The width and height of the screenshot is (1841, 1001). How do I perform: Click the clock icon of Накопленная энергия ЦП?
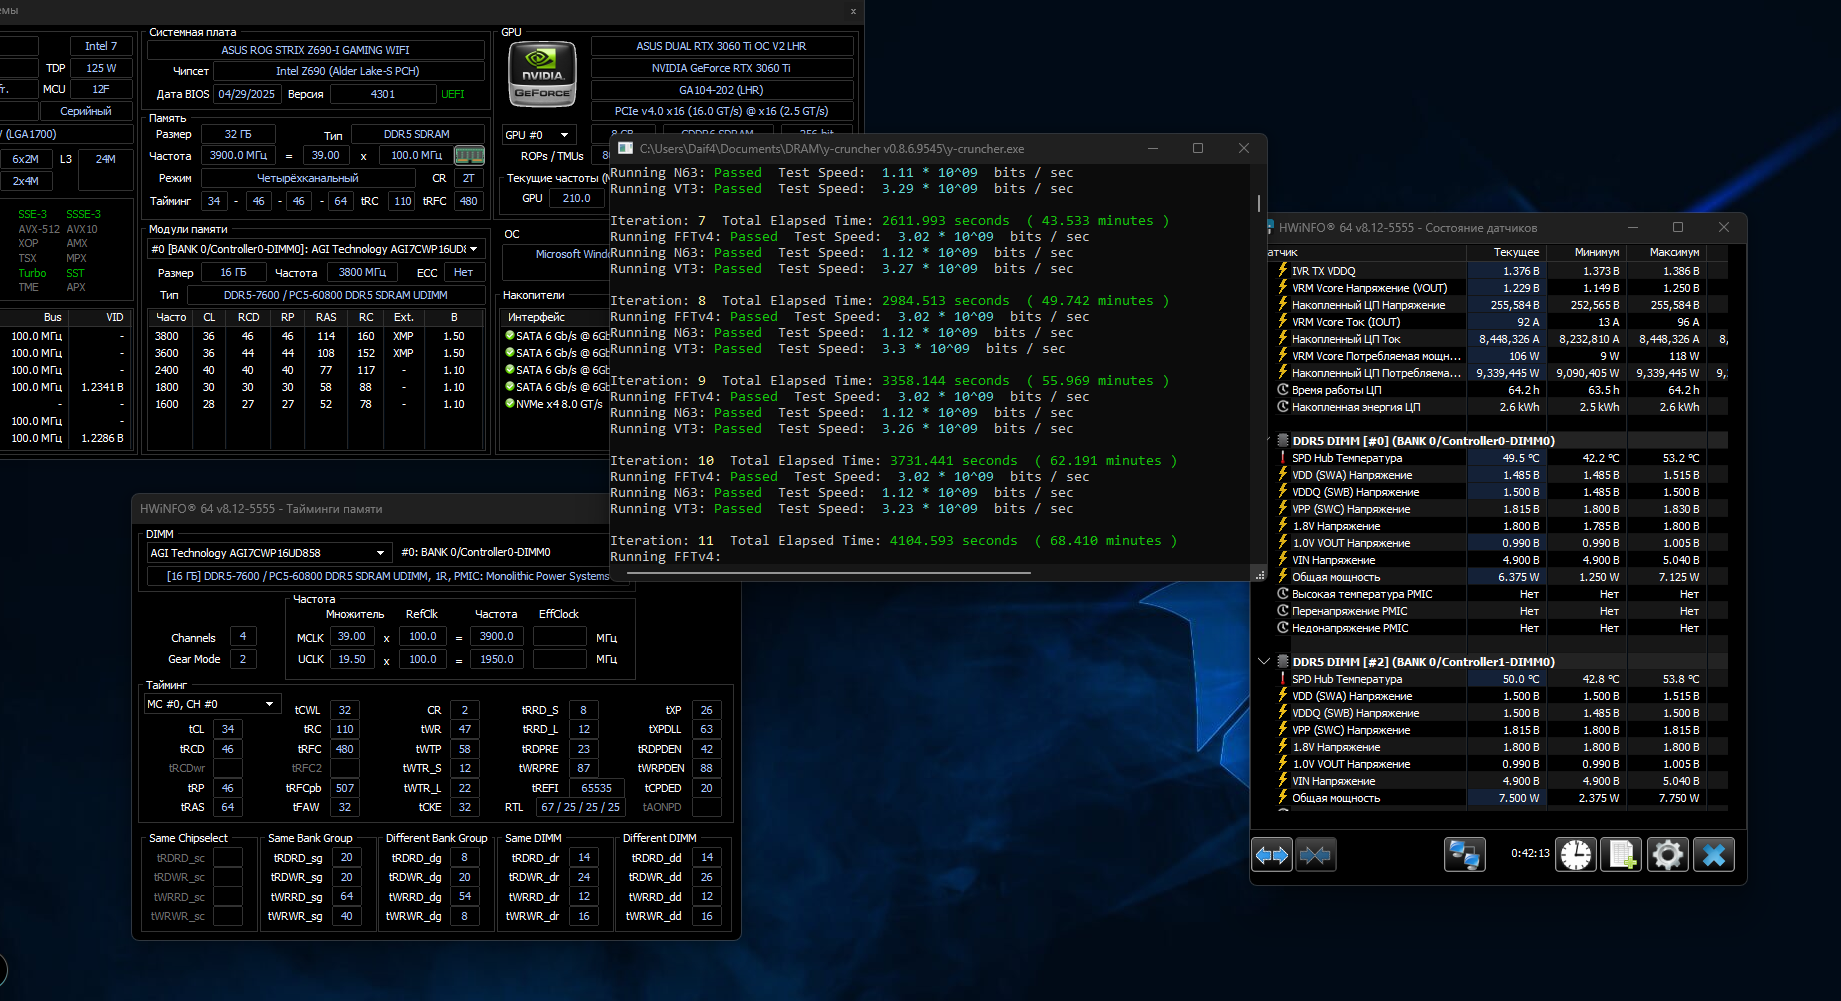tap(1283, 407)
